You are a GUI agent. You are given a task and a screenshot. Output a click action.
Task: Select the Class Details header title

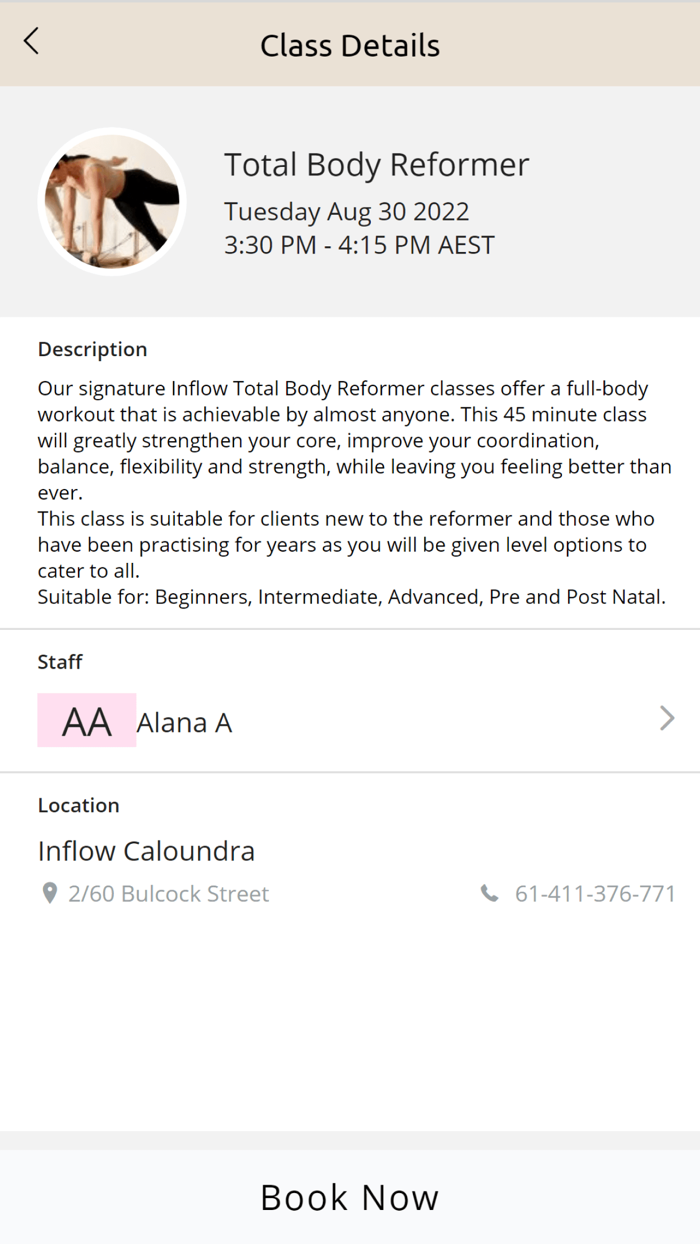[350, 44]
